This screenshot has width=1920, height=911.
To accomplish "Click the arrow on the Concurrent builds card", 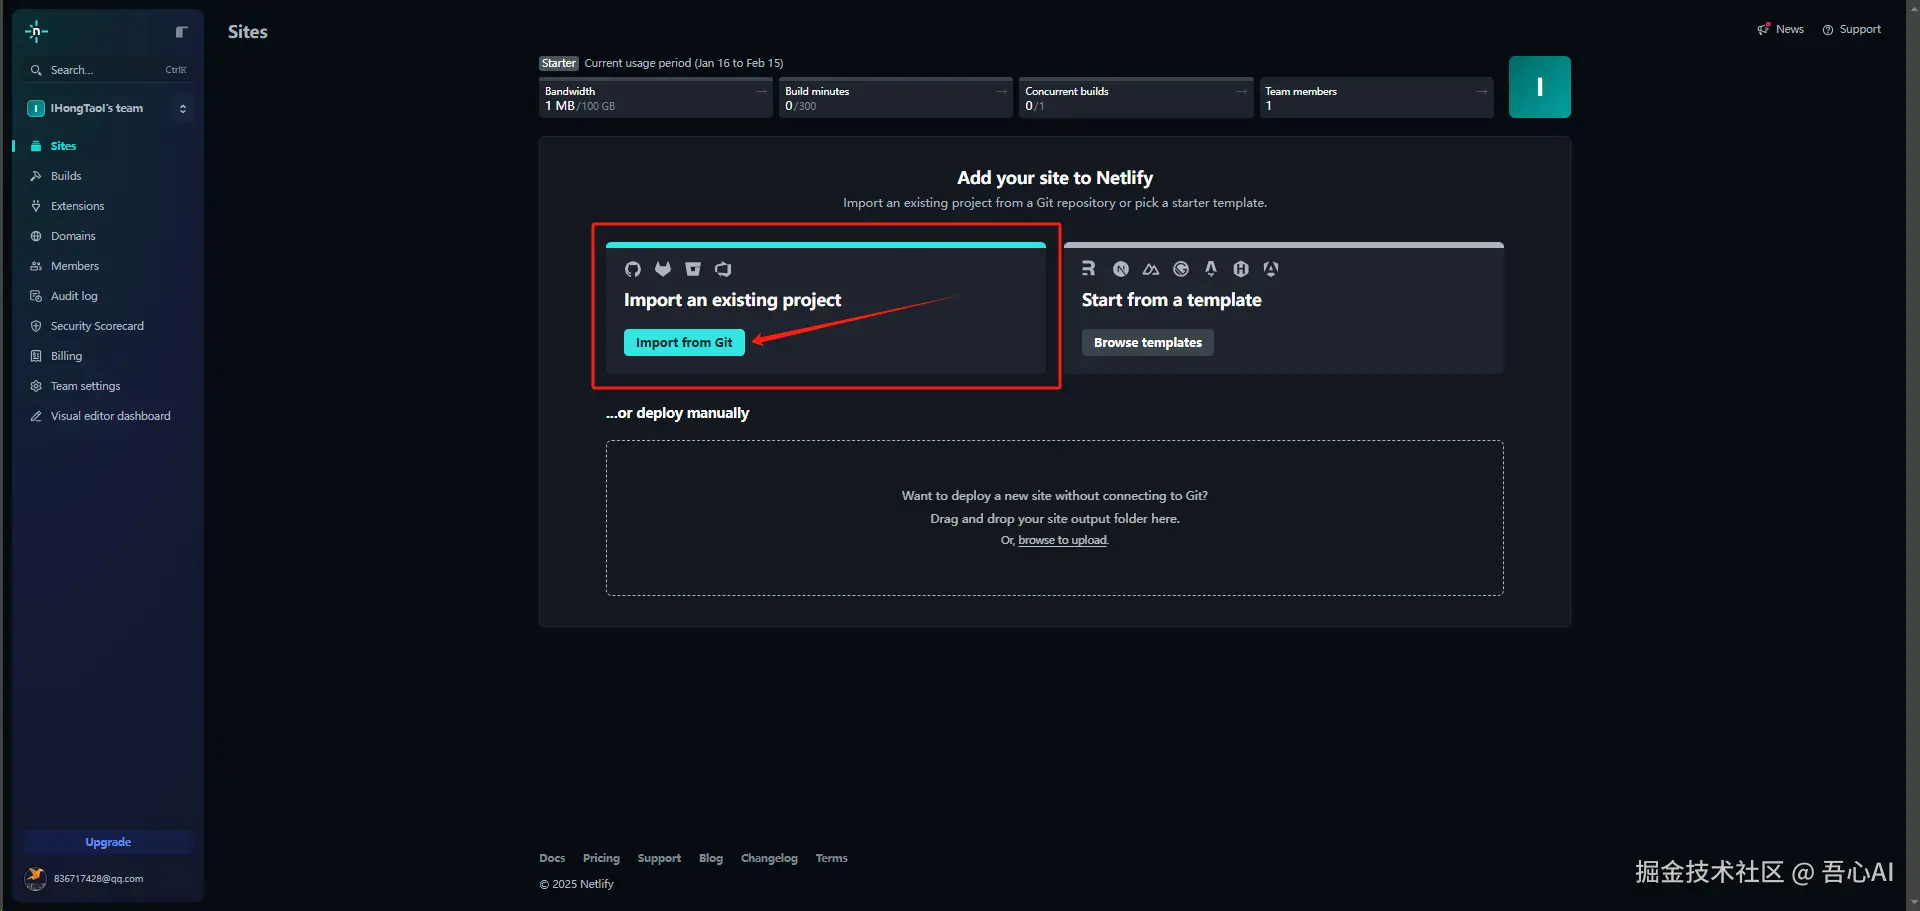I will (1241, 91).
